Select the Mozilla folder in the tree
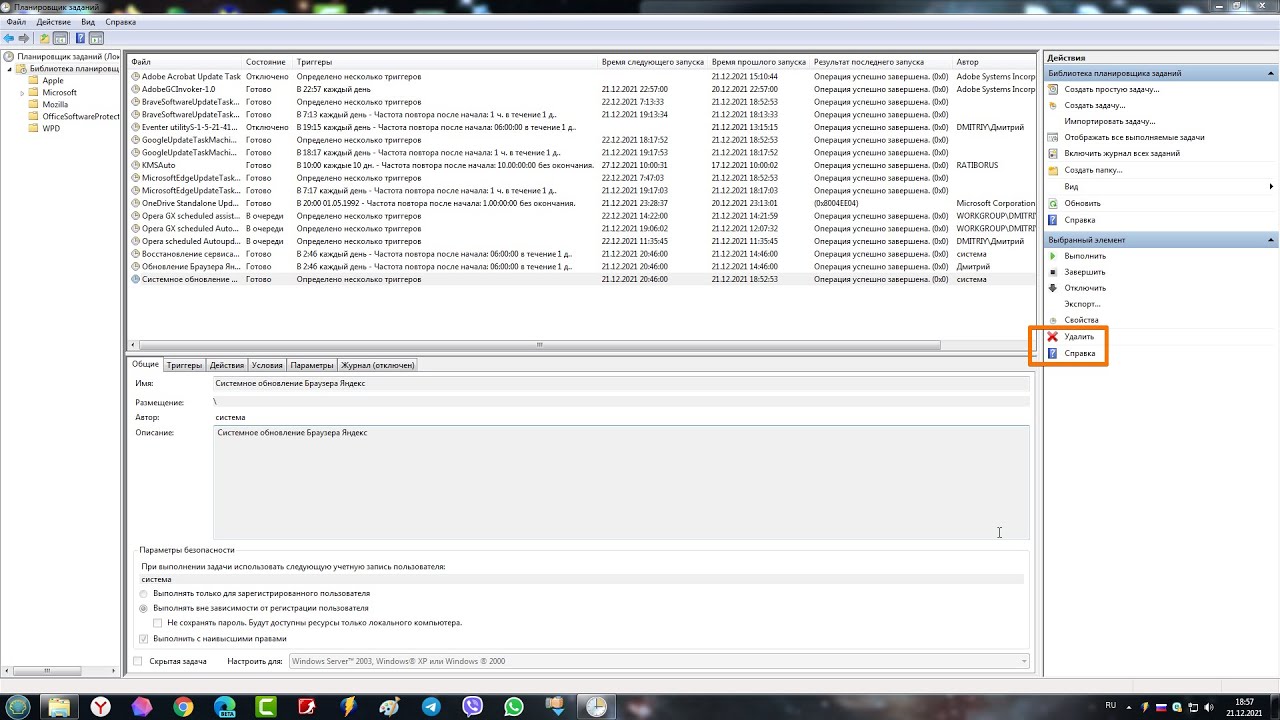The height and width of the screenshot is (720, 1280). (x=55, y=104)
